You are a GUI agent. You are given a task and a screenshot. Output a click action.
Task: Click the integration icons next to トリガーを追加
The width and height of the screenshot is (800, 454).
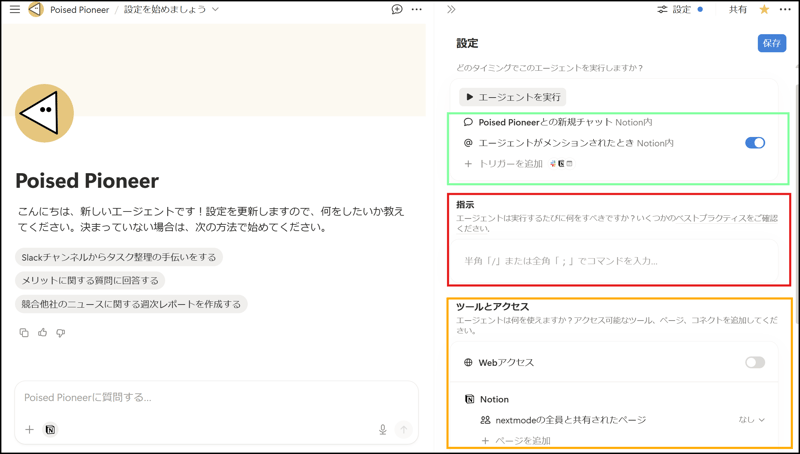pyautogui.click(x=561, y=164)
